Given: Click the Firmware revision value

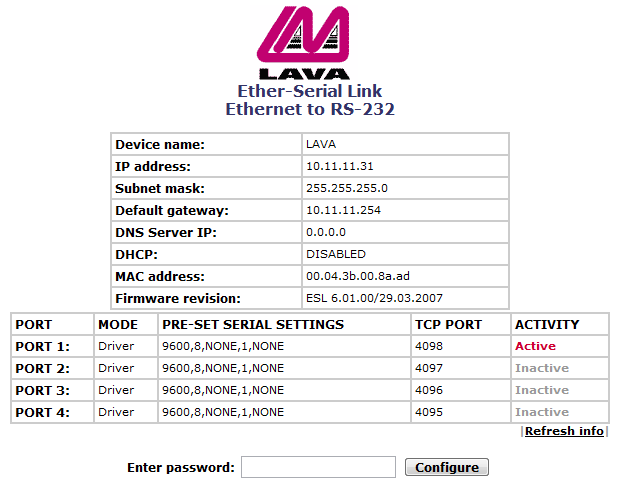Looking at the screenshot, I should tap(374, 298).
